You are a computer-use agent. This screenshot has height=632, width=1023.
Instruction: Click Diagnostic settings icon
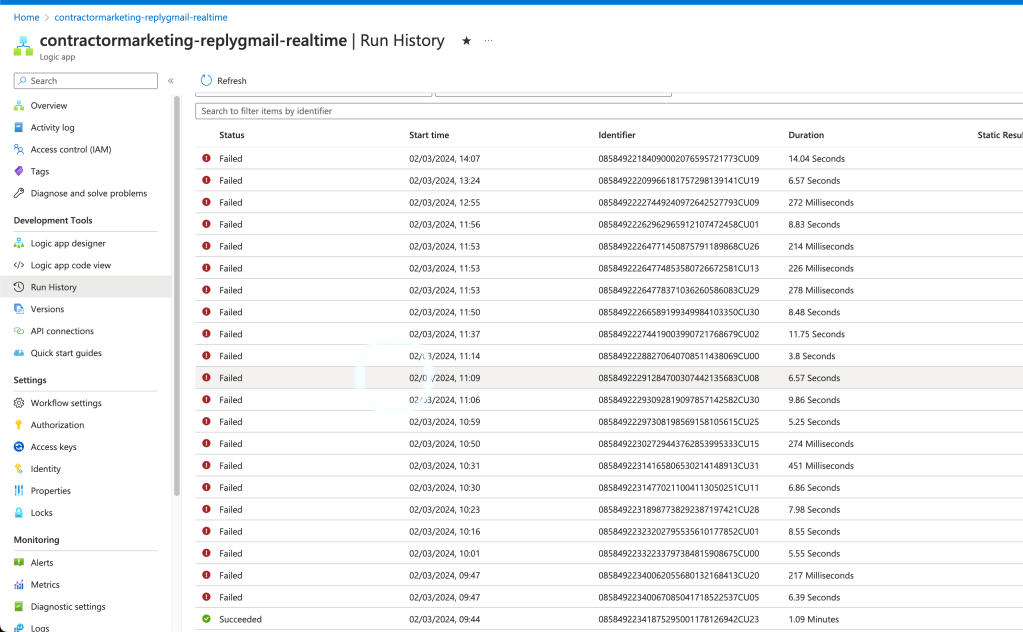19,607
